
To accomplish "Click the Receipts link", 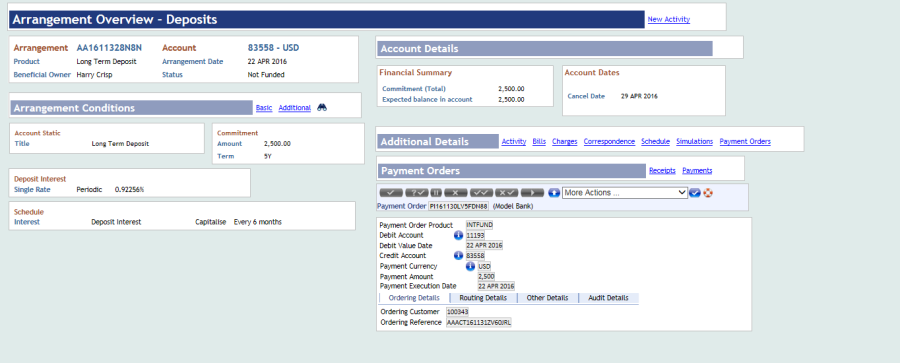I will tap(662, 171).
